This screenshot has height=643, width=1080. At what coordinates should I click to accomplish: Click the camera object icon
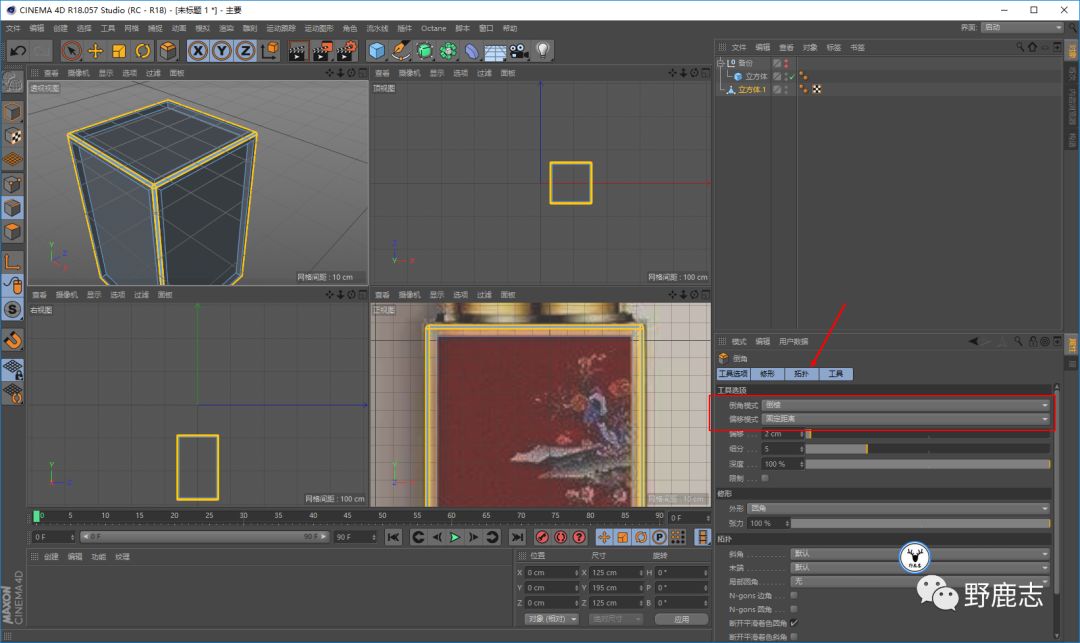coord(519,50)
